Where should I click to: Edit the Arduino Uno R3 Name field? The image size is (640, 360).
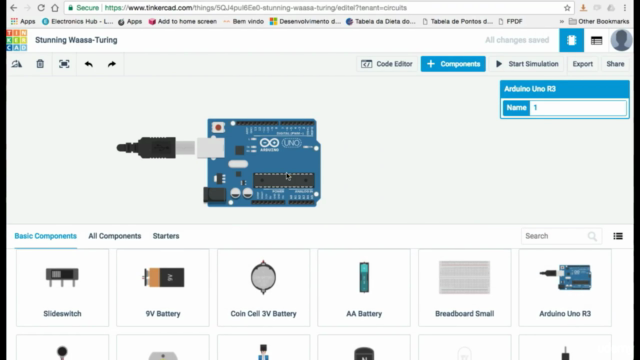tap(578, 108)
